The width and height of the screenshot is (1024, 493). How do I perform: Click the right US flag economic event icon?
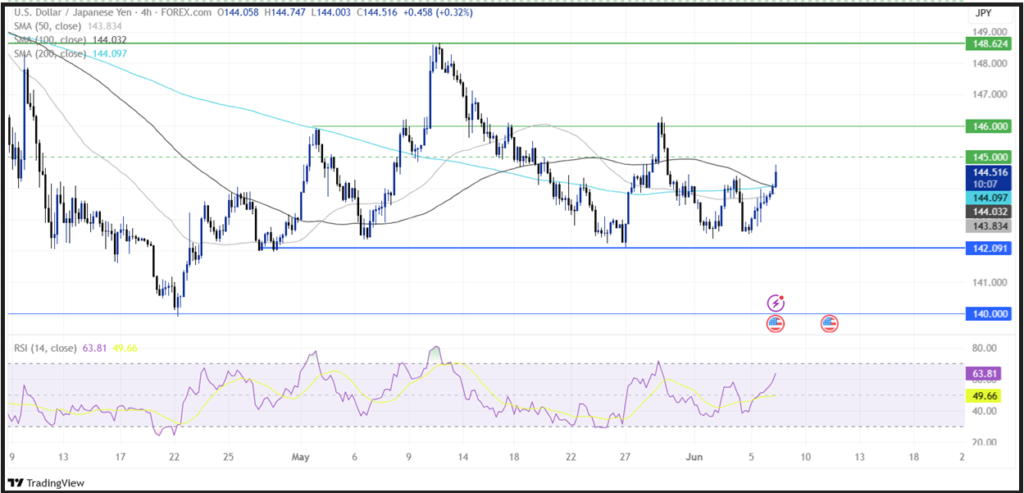point(830,322)
